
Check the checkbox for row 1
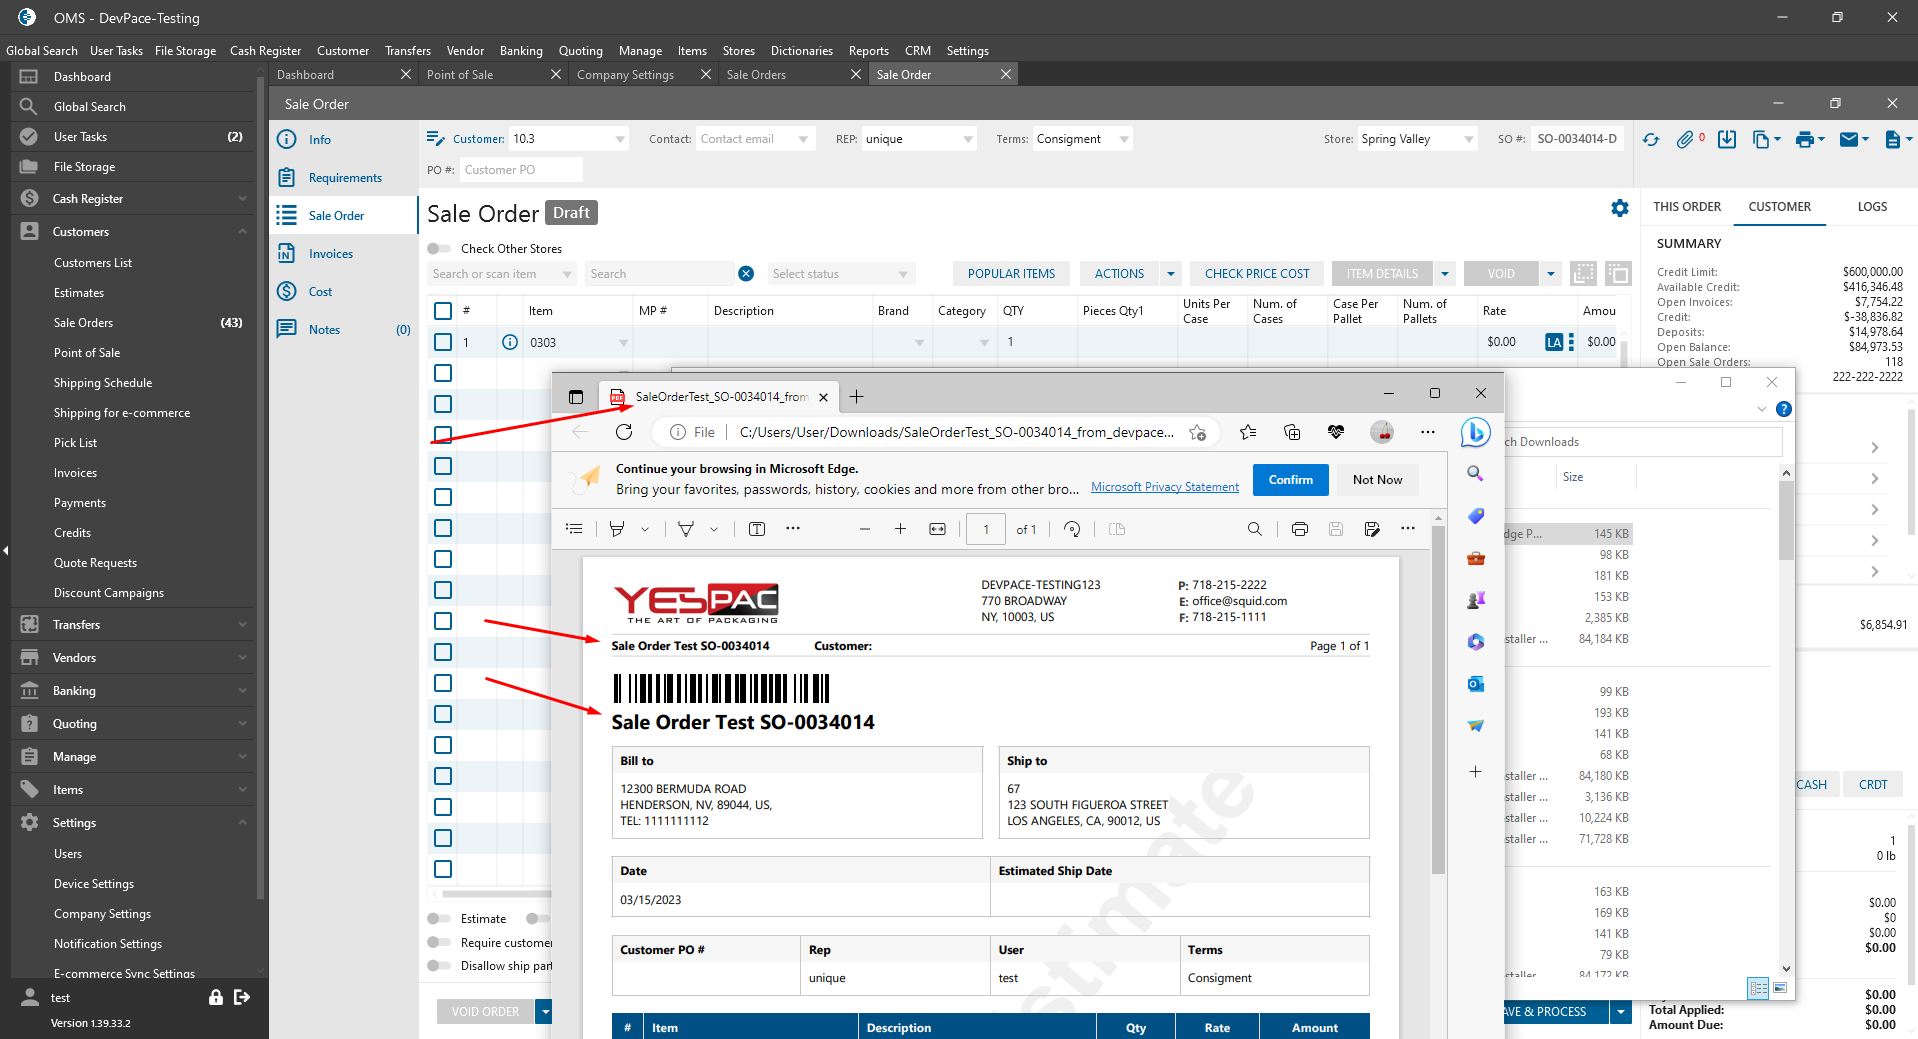(x=443, y=342)
